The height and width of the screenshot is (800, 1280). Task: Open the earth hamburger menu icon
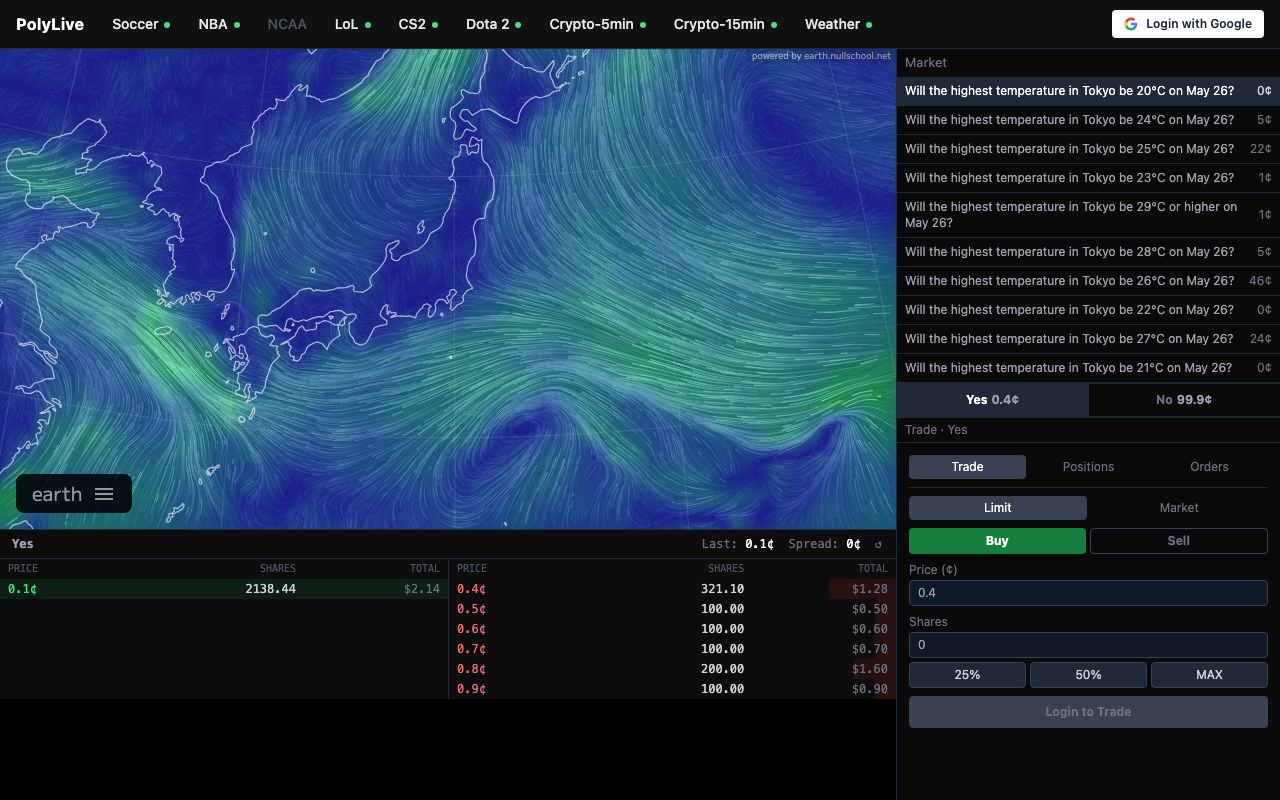click(104, 494)
